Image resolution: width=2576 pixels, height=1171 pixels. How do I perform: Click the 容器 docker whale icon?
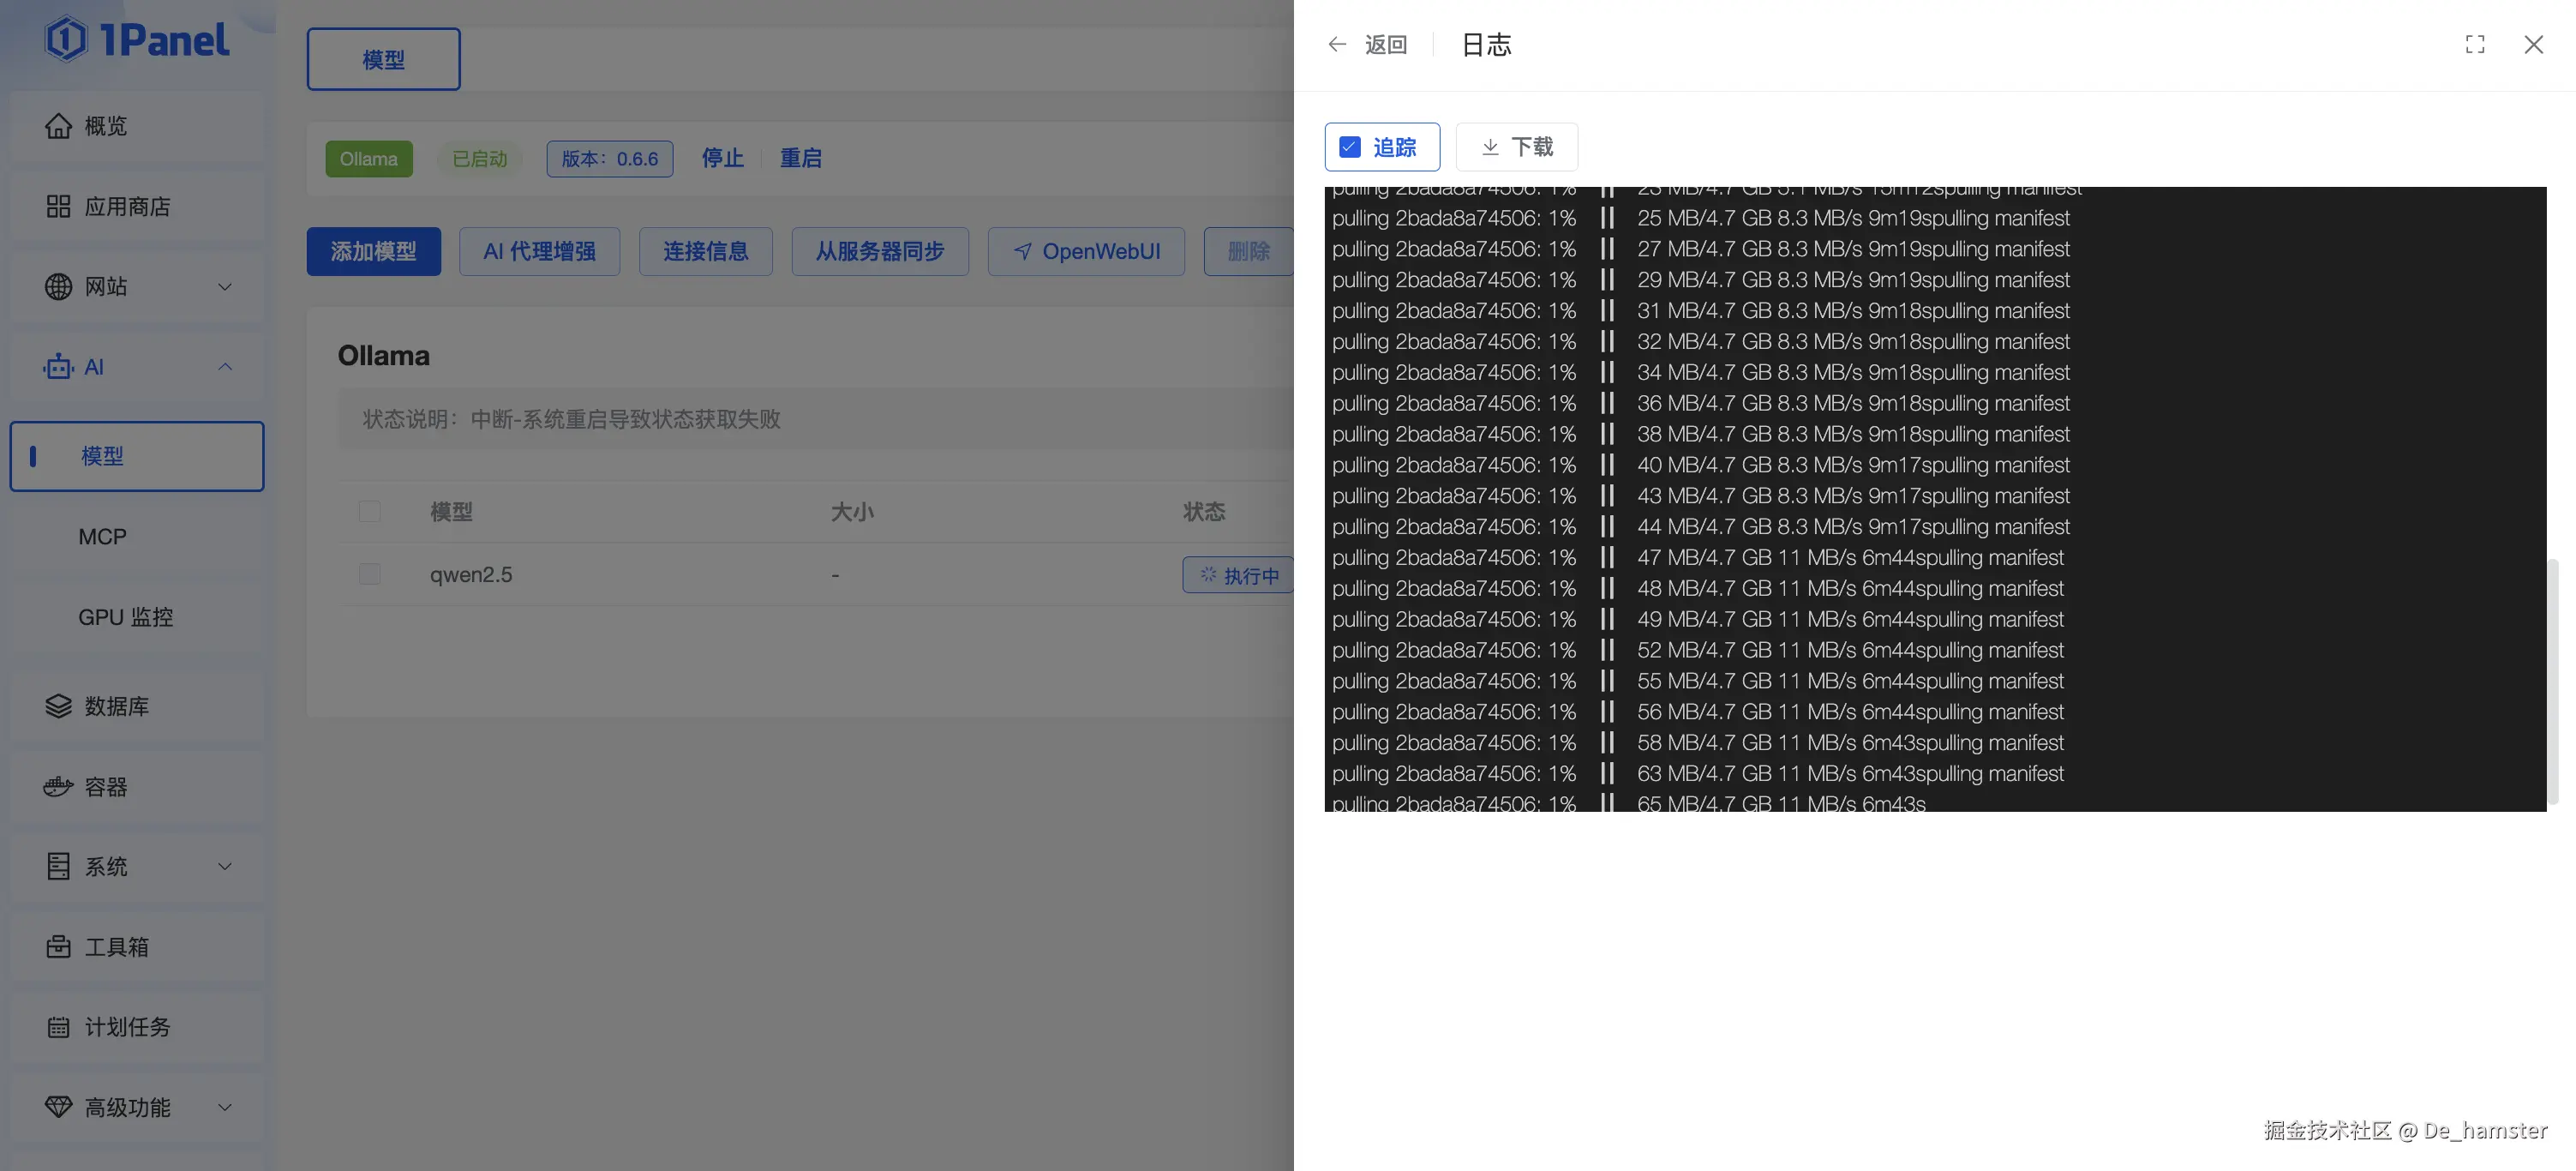58,787
